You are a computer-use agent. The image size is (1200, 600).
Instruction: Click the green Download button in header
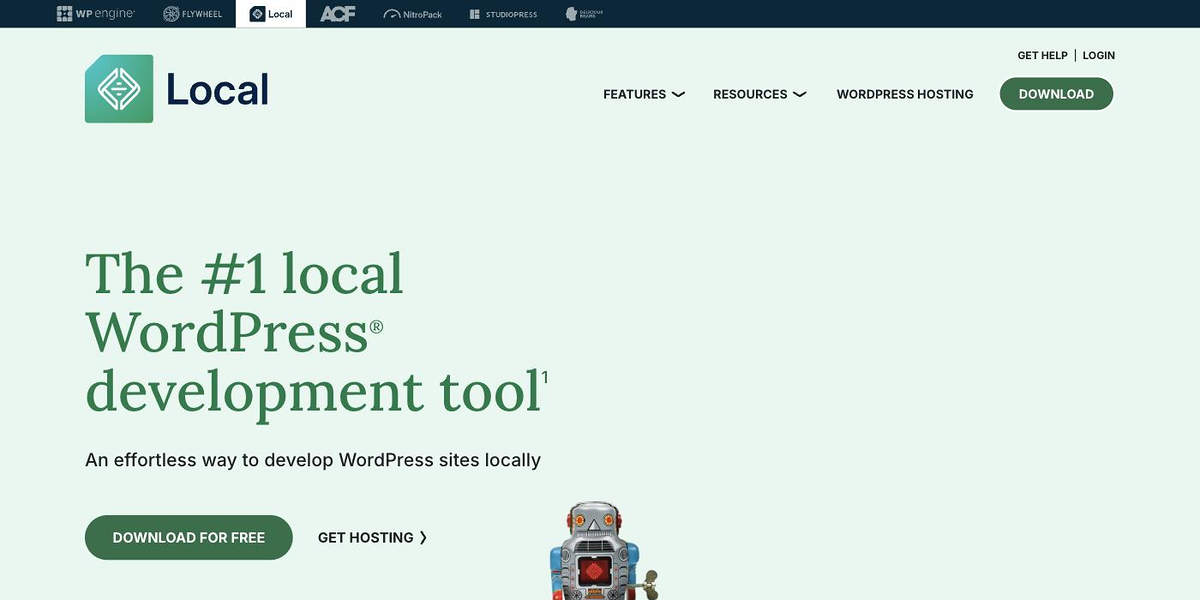1056,94
